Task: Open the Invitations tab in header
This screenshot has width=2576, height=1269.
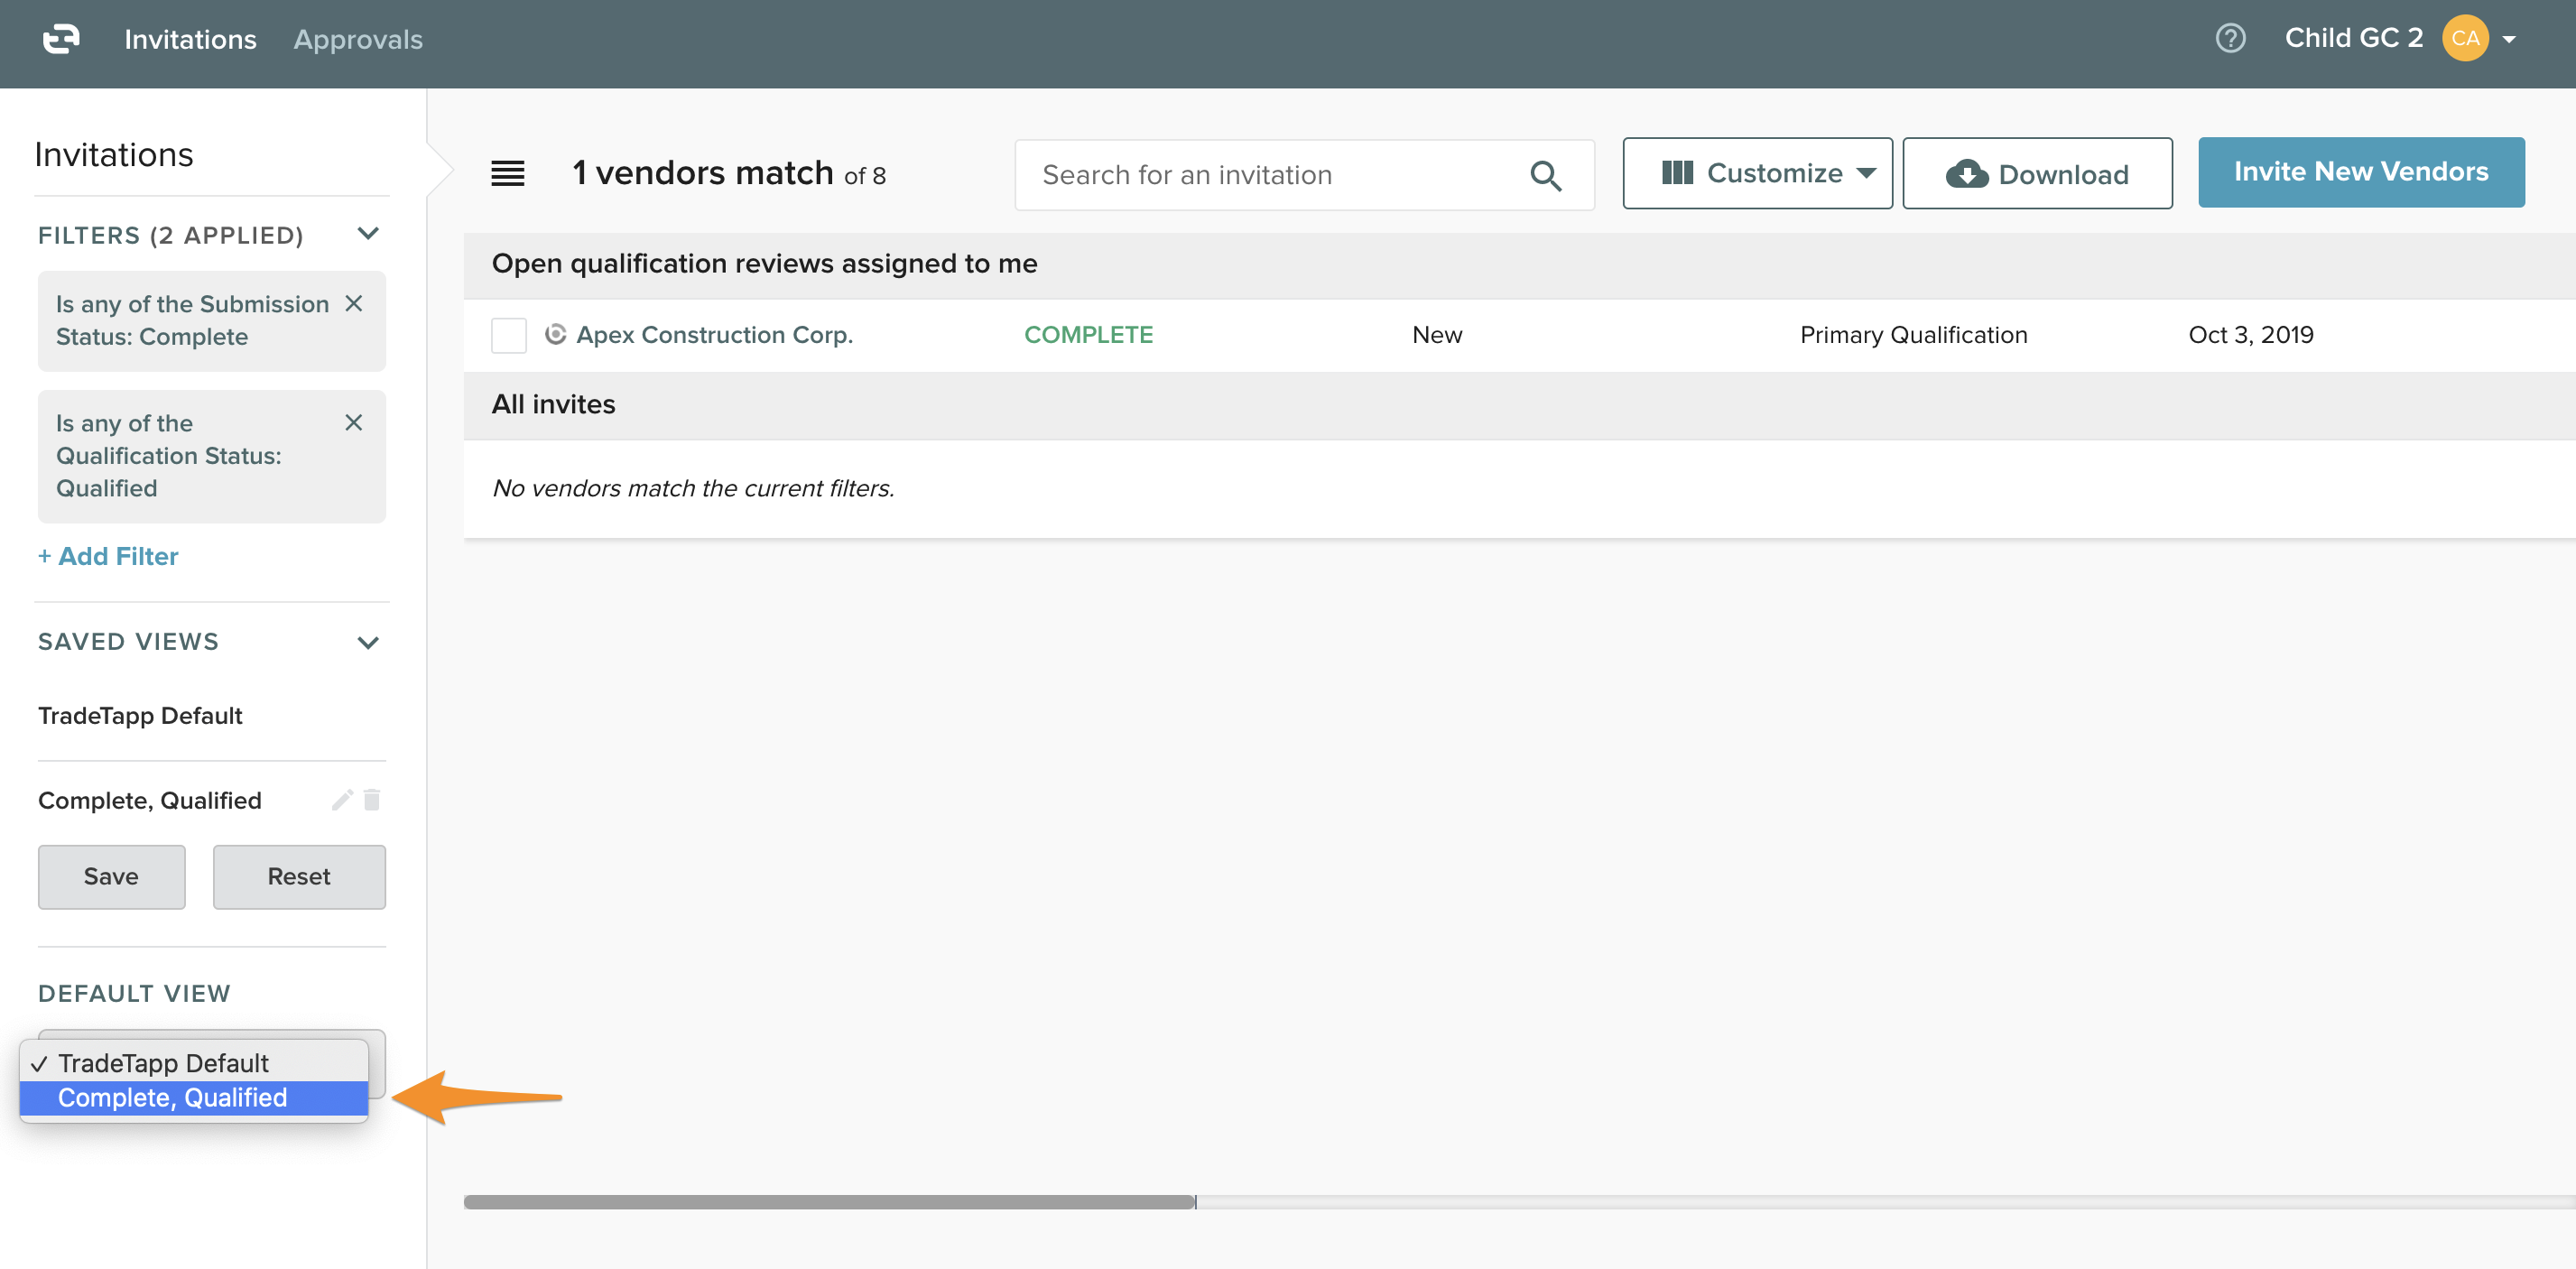Action: (190, 39)
